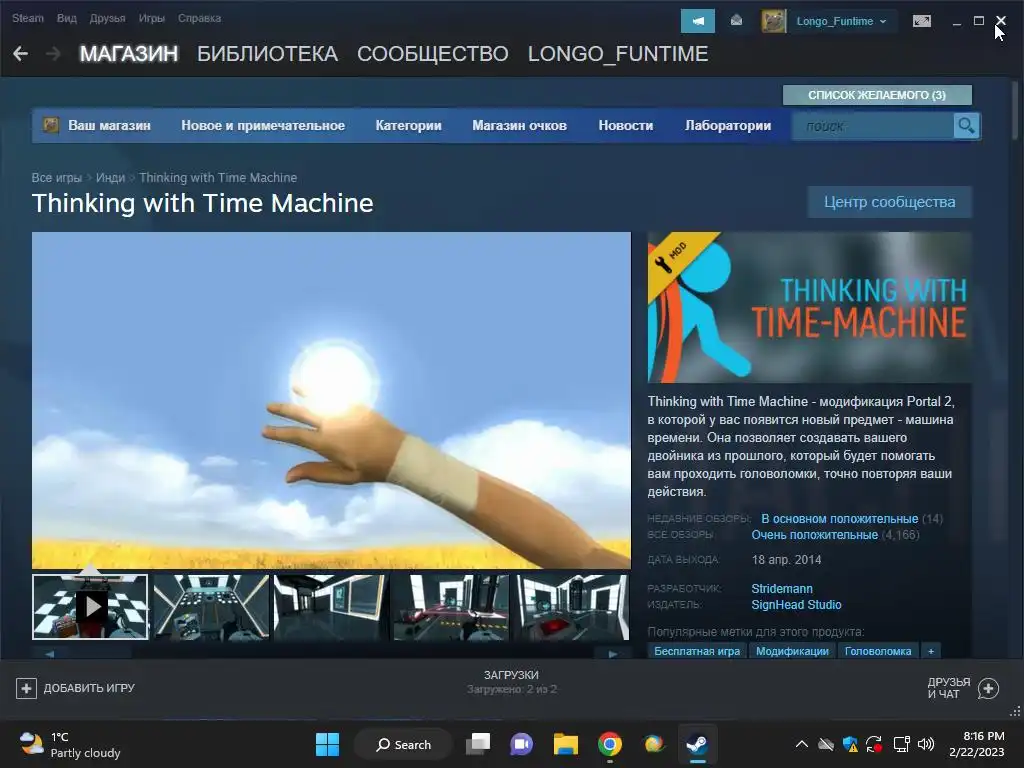Screen dimensions: 1024x768
Task: Expand Новое и примечательное menu
Action: click(x=263, y=125)
